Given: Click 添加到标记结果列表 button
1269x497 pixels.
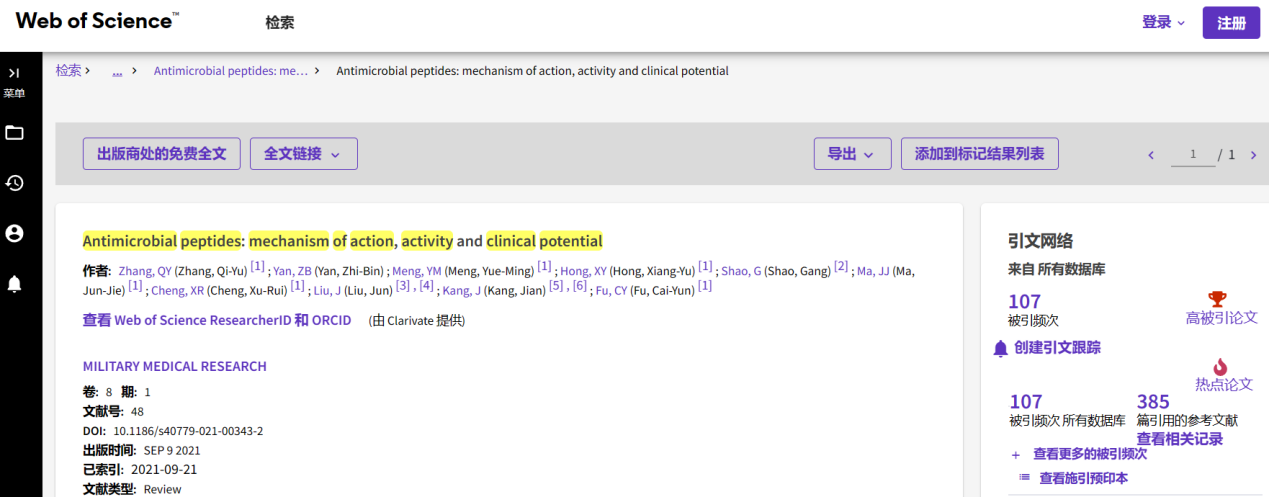Looking at the screenshot, I should 980,154.
